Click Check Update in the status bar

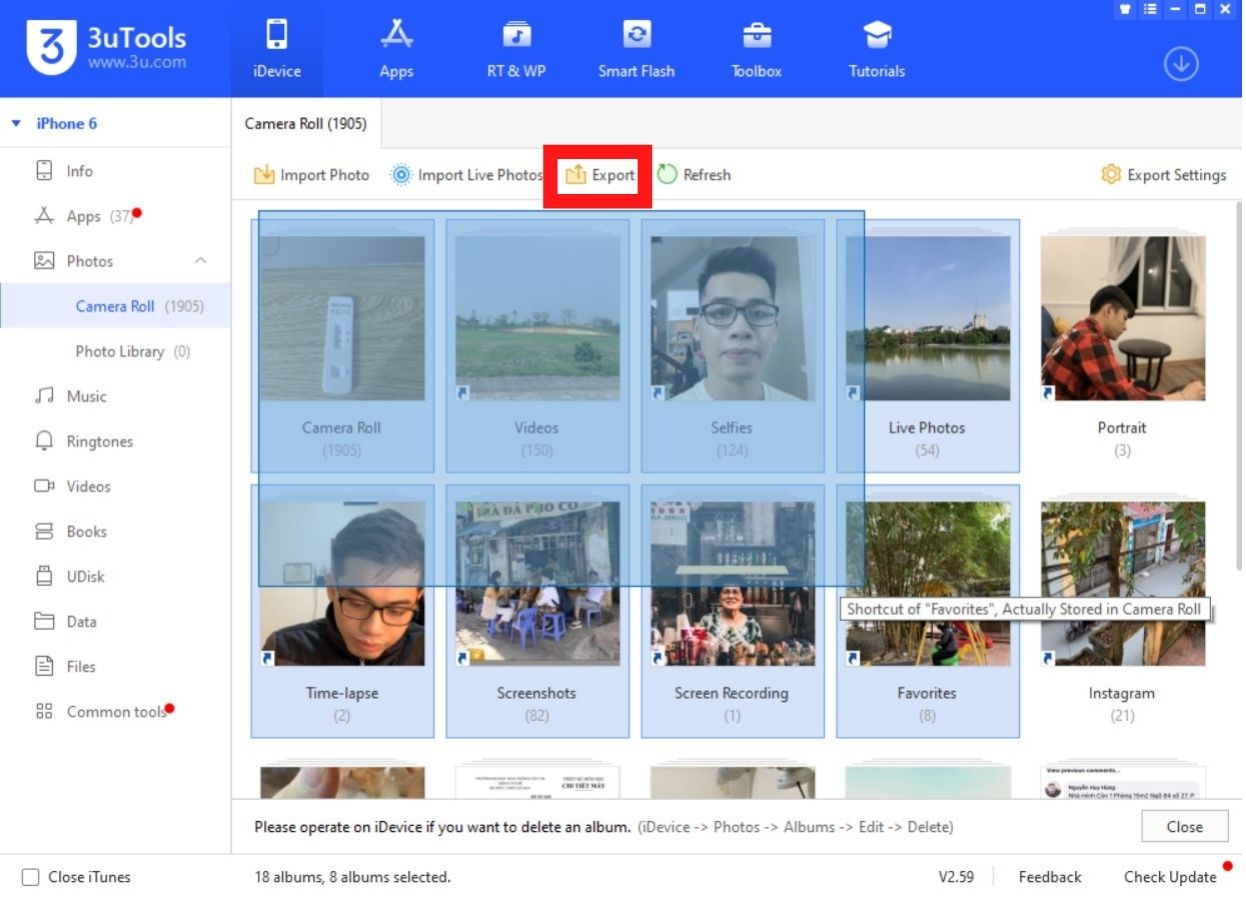[1170, 877]
